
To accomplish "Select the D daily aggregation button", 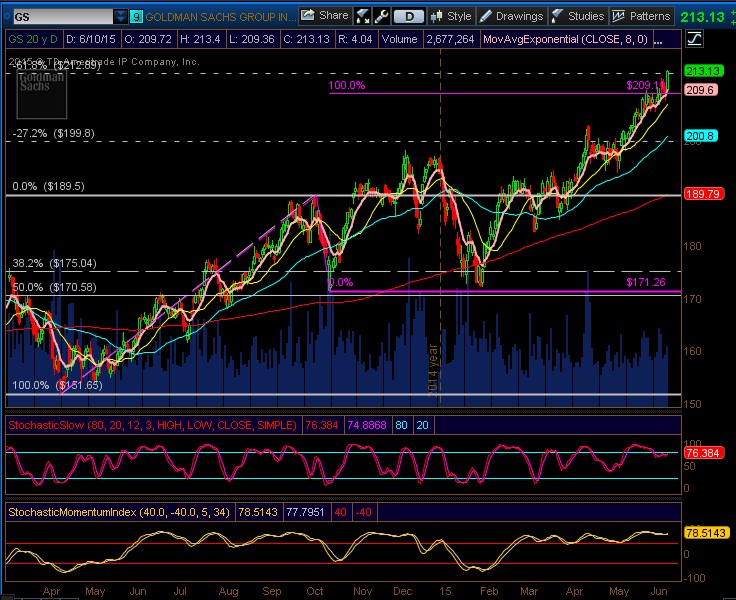I will click(409, 17).
